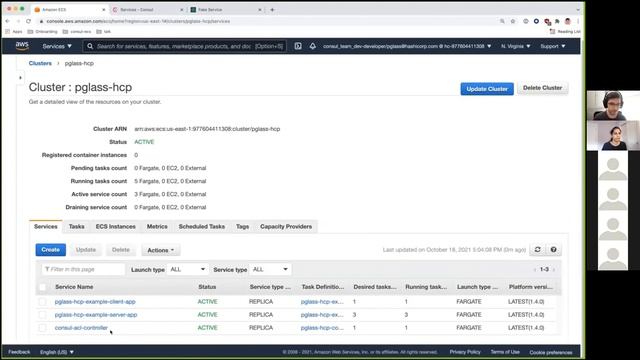Close the Amazon ECS browser tab
The height and width of the screenshot is (360, 640).
[x=104, y=9]
